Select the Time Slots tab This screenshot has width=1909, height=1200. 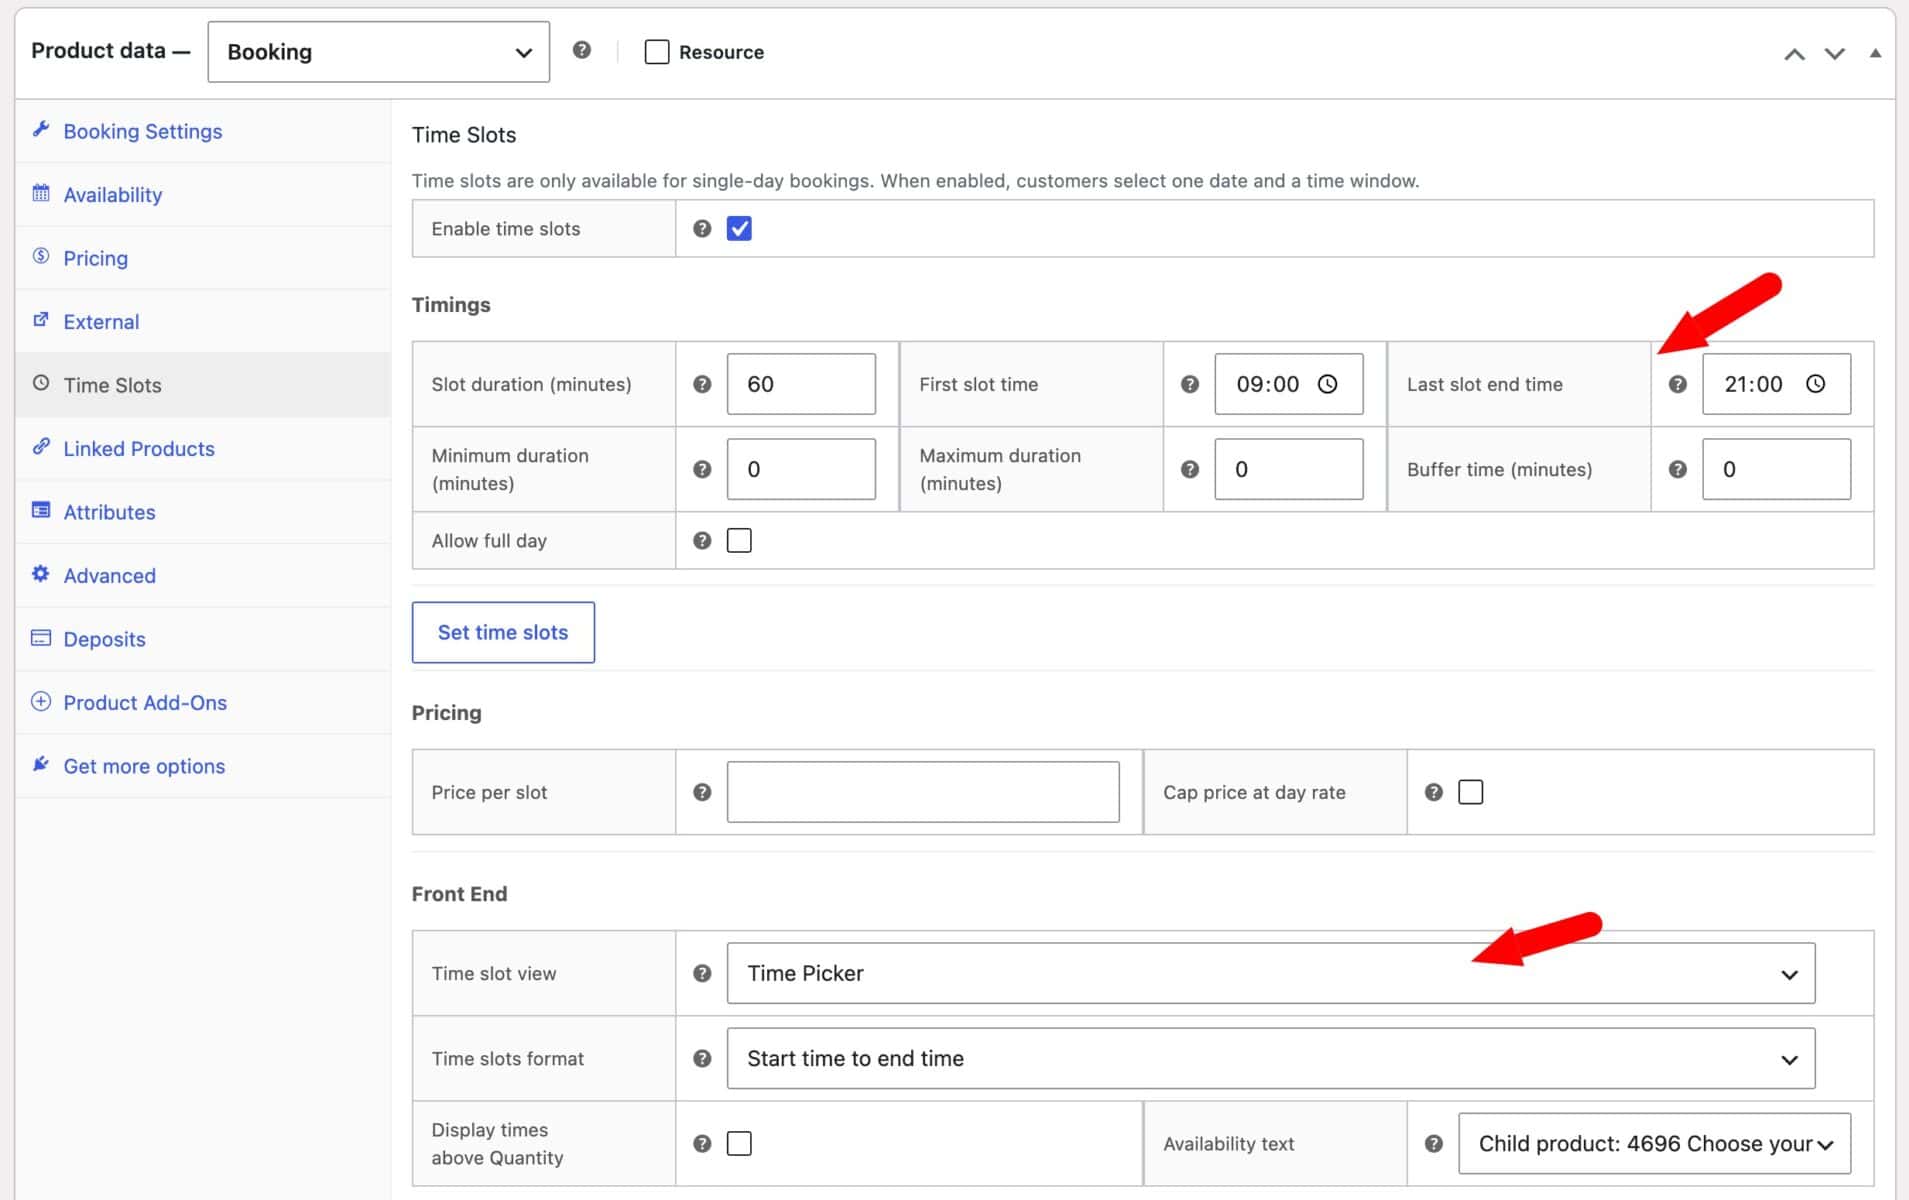[x=203, y=385]
